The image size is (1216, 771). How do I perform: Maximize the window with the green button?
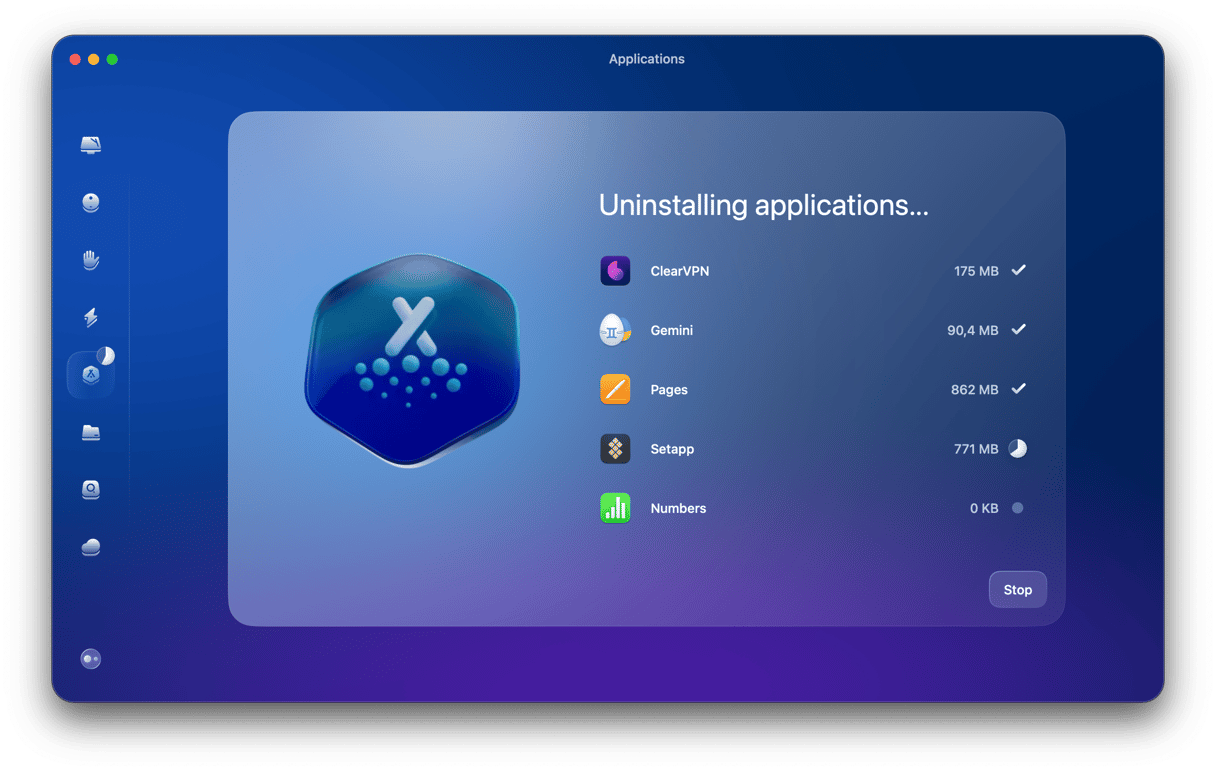coord(112,60)
